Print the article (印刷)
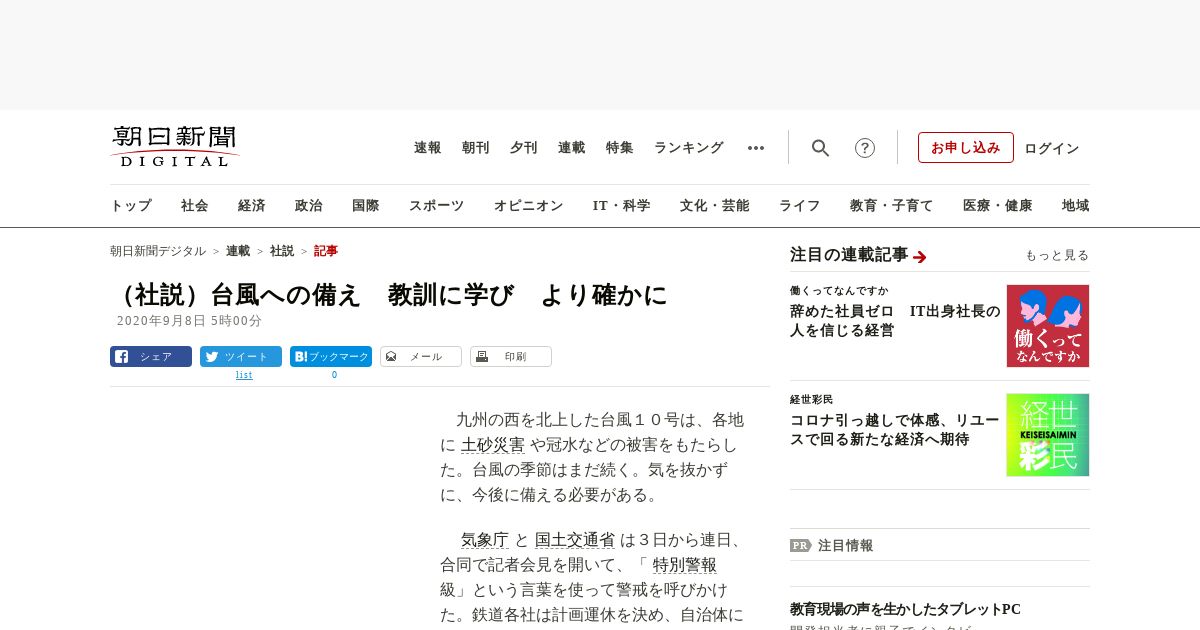The height and width of the screenshot is (630, 1200). tap(511, 357)
